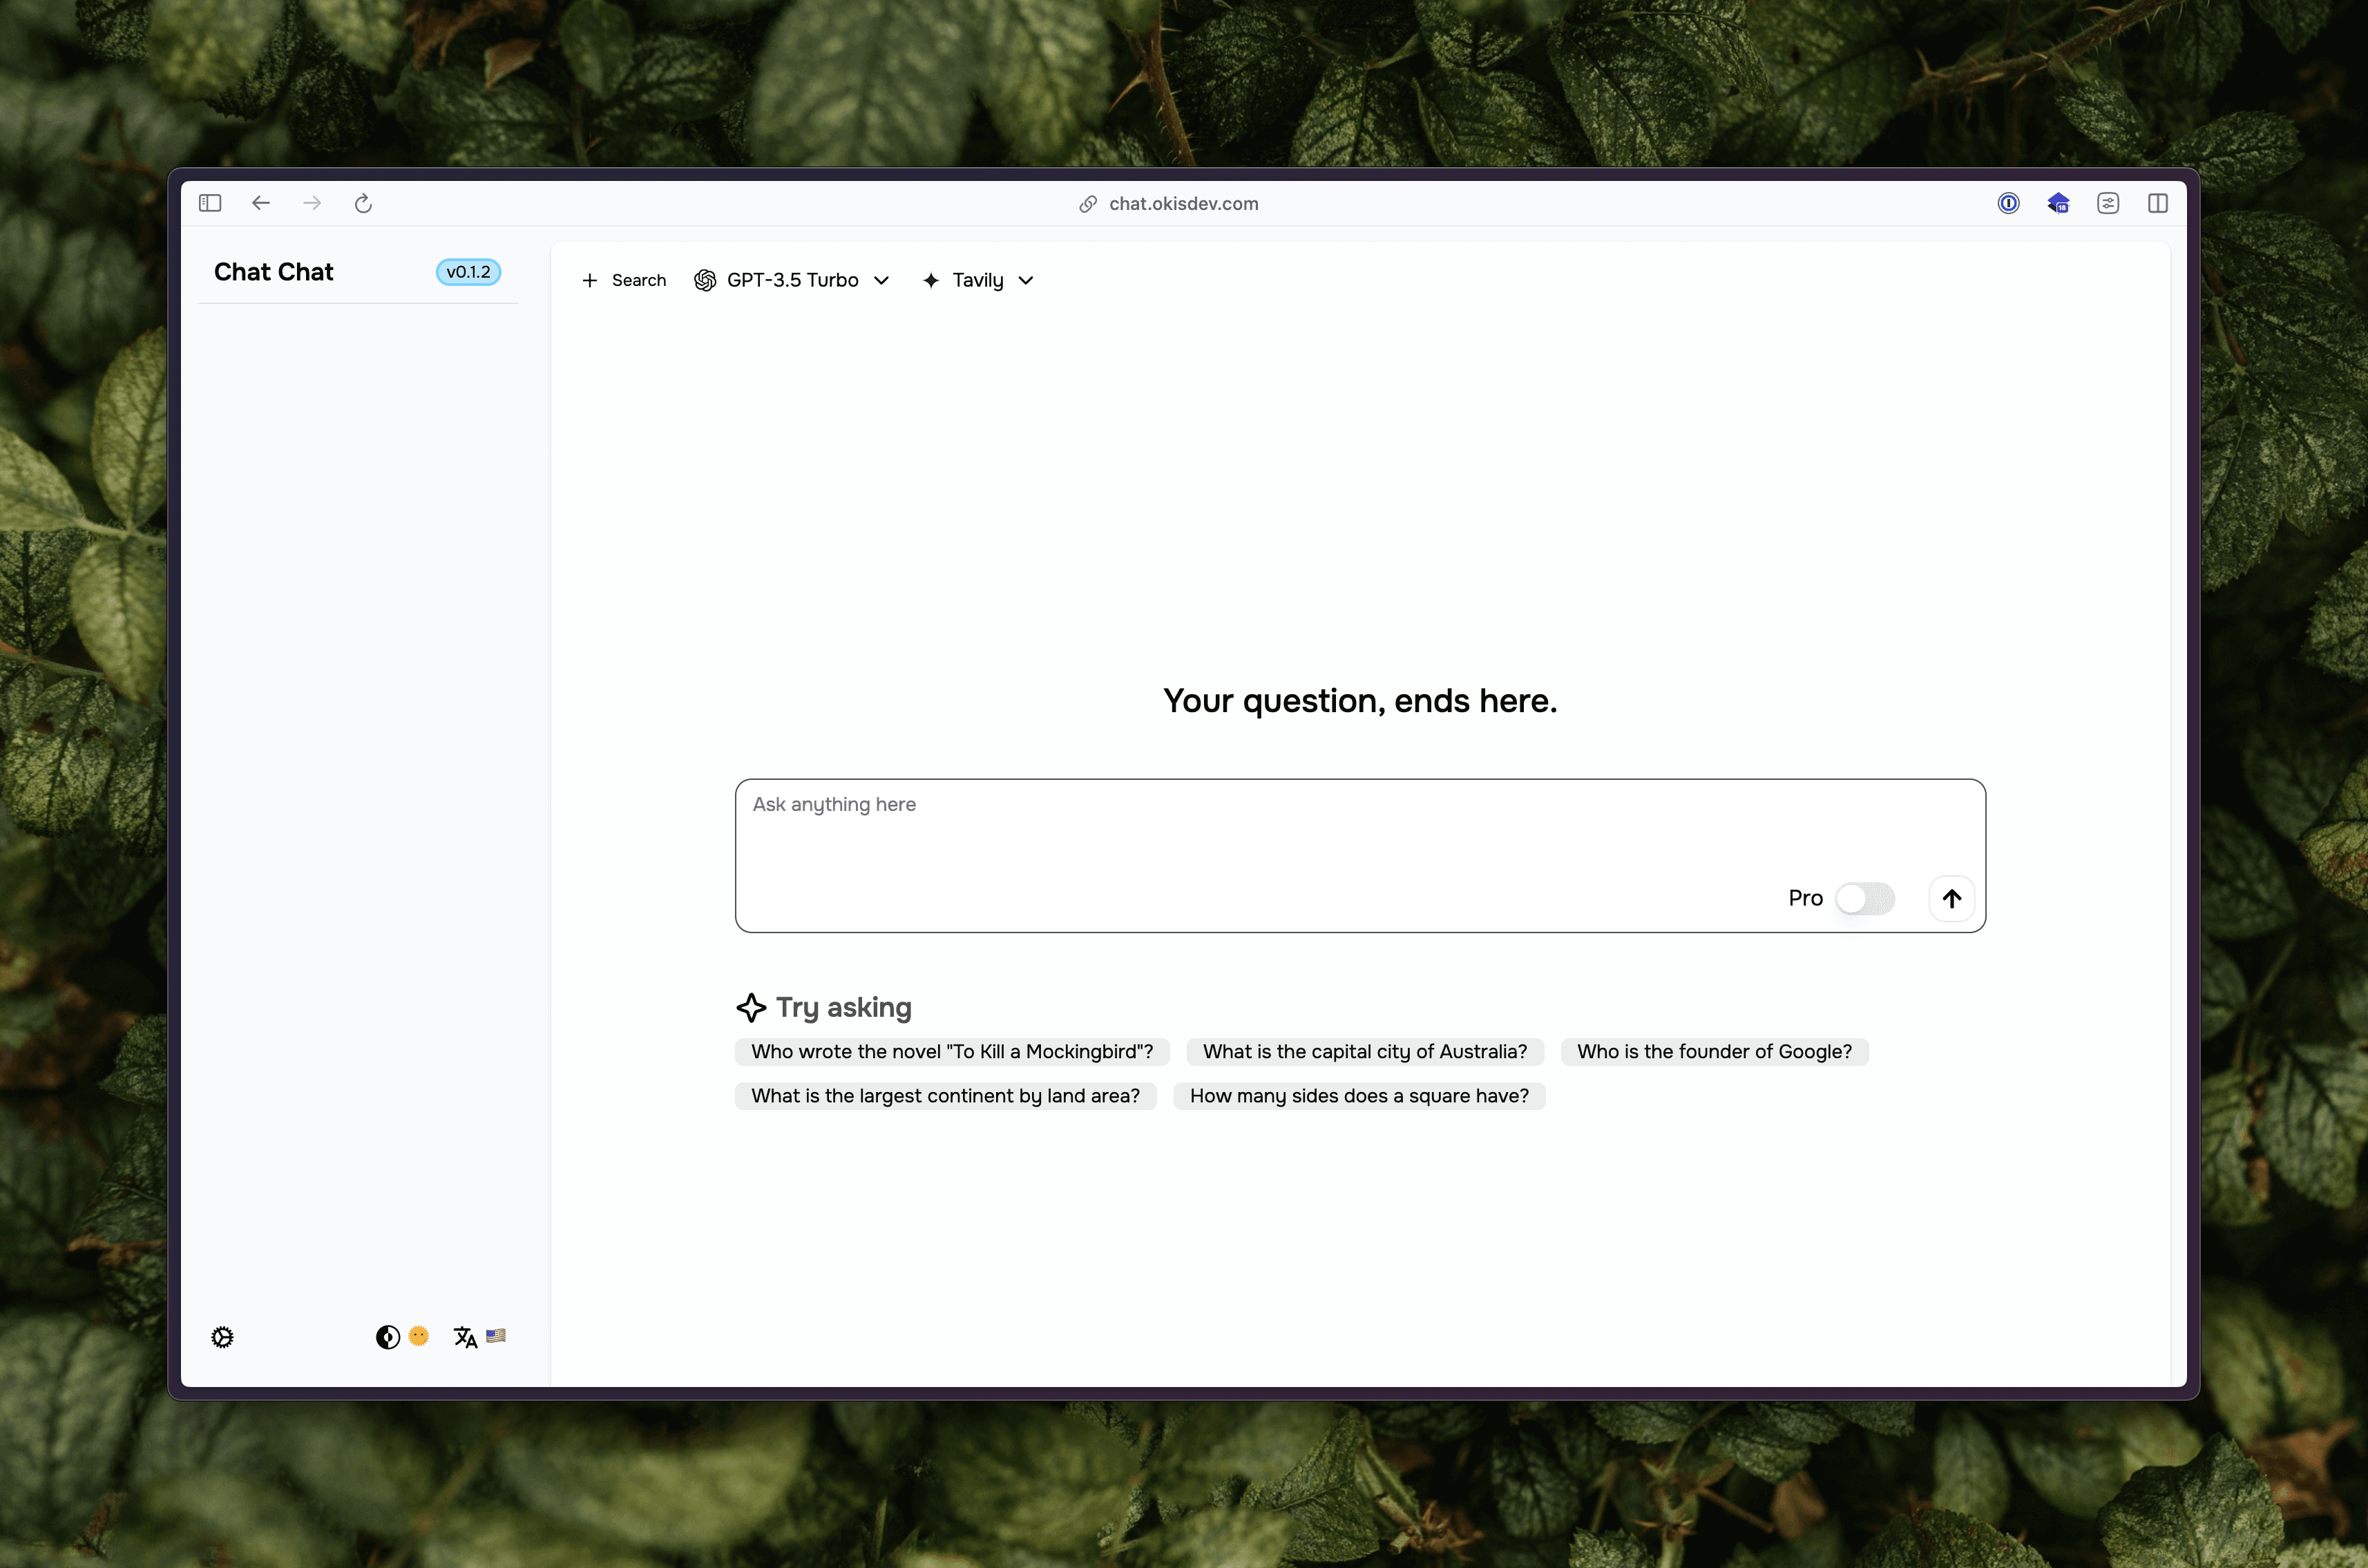Select 'What is the largest continent by land area'

point(945,1093)
